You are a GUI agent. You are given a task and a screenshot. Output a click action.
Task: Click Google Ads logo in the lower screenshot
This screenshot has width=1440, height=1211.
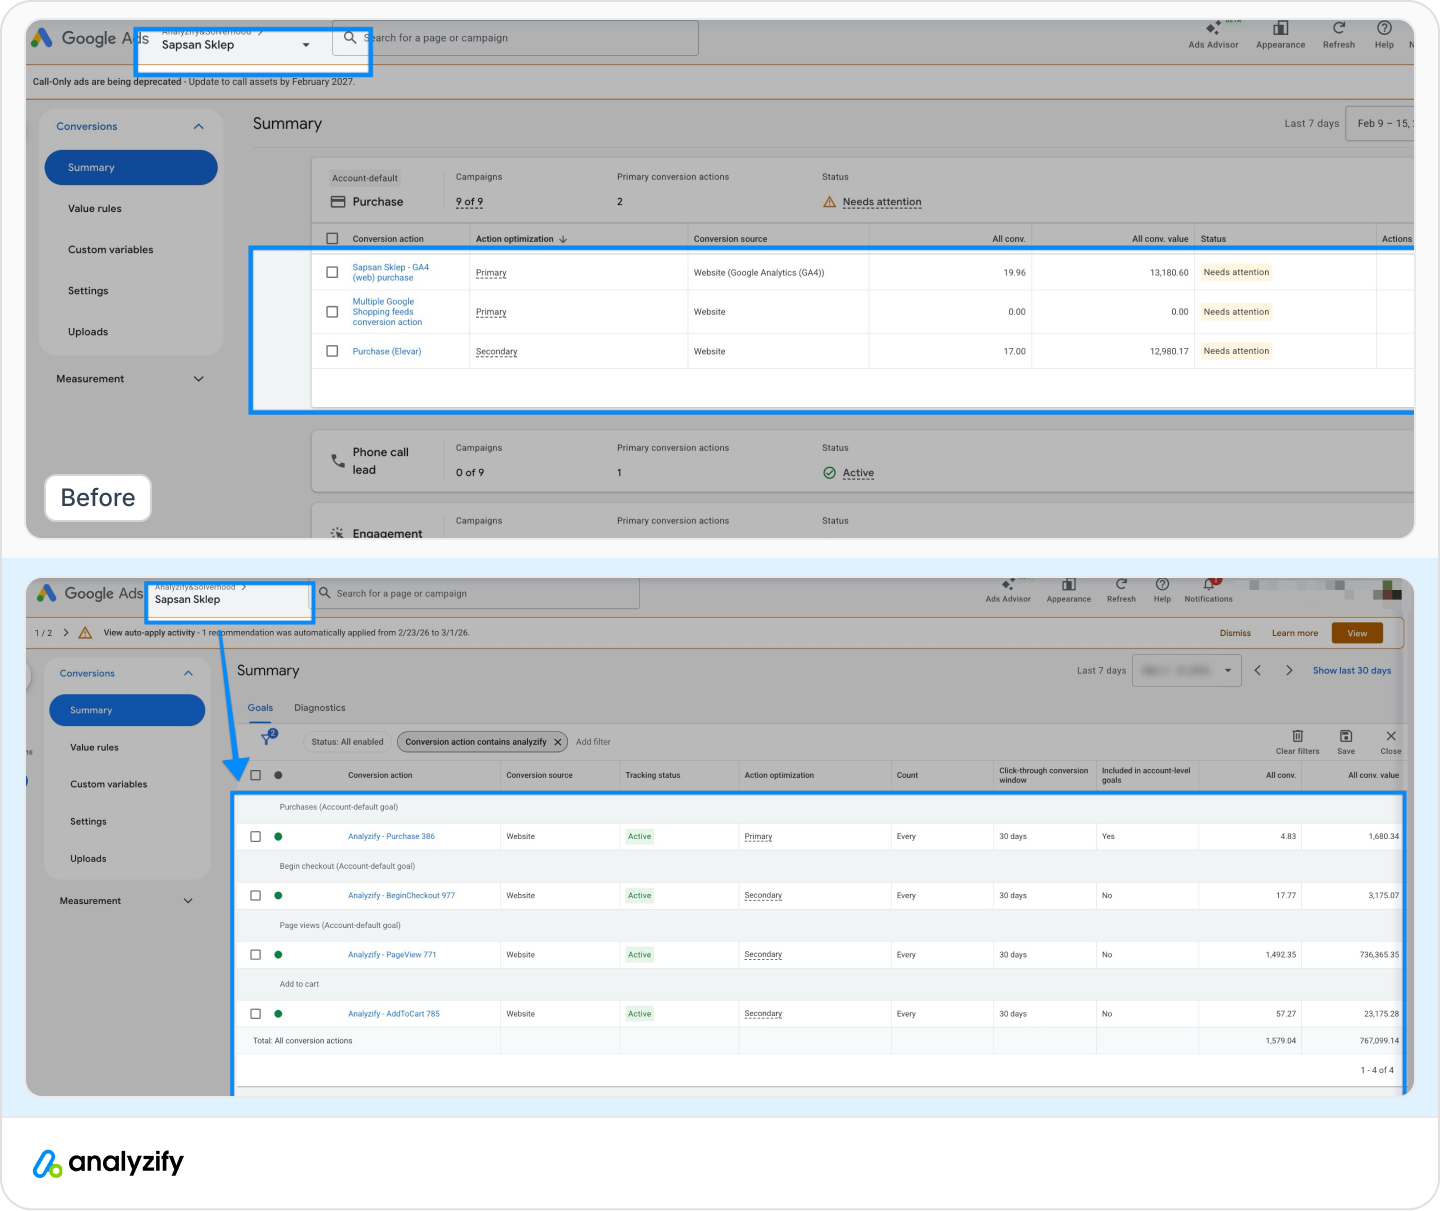tap(46, 593)
